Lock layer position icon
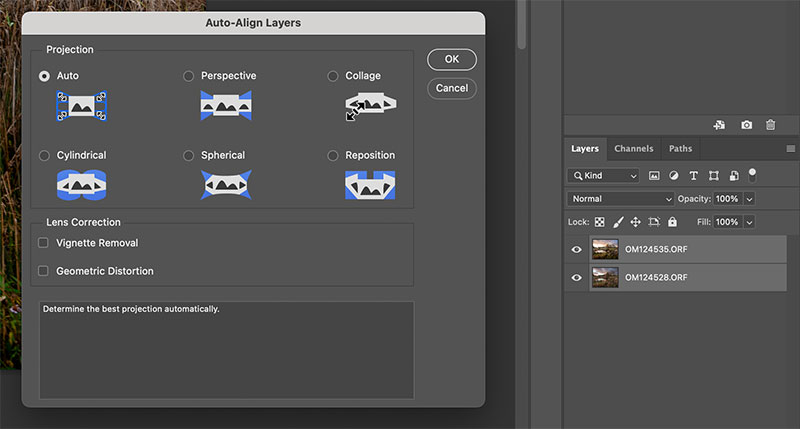 pyautogui.click(x=636, y=222)
